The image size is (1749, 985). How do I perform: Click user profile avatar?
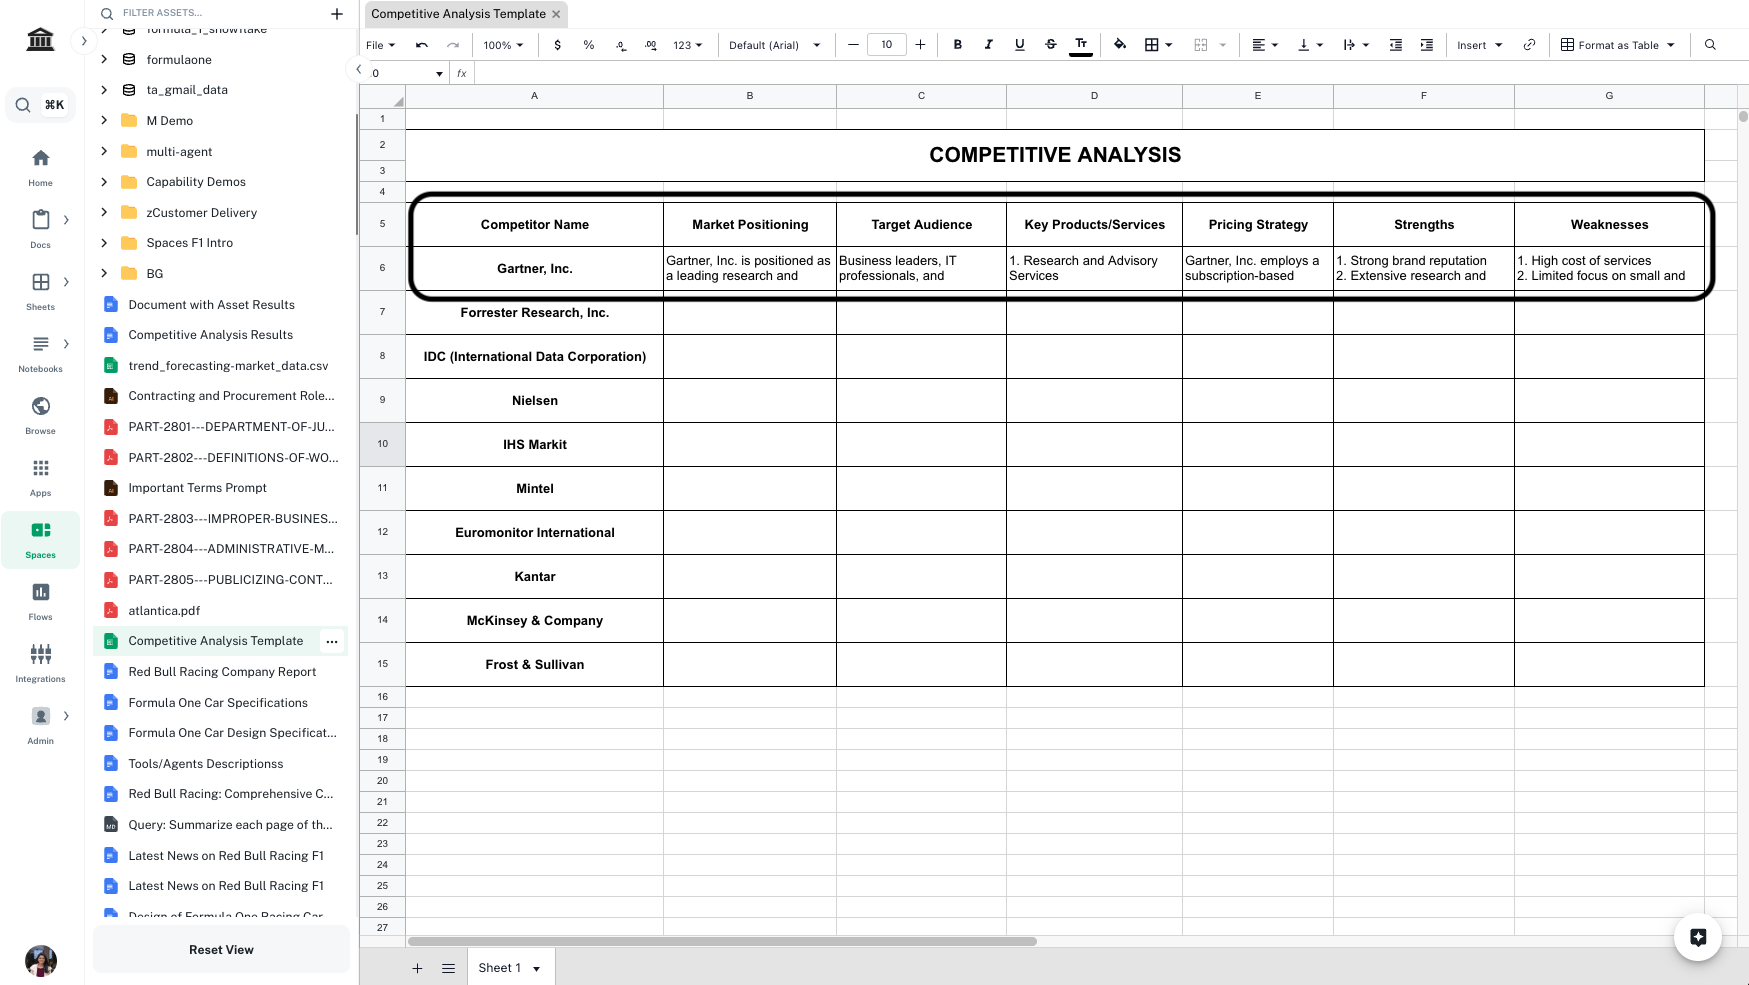(x=41, y=961)
